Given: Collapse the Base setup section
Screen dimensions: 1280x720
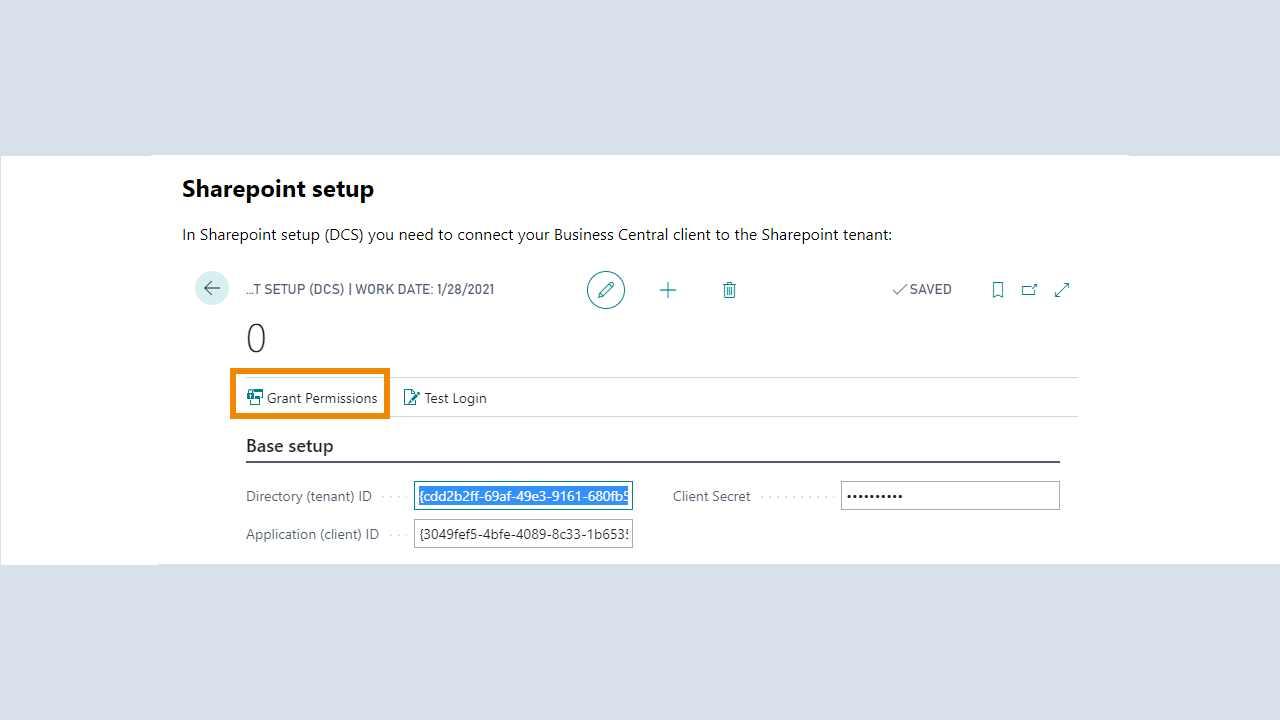Looking at the screenshot, I should pyautogui.click(x=290, y=446).
